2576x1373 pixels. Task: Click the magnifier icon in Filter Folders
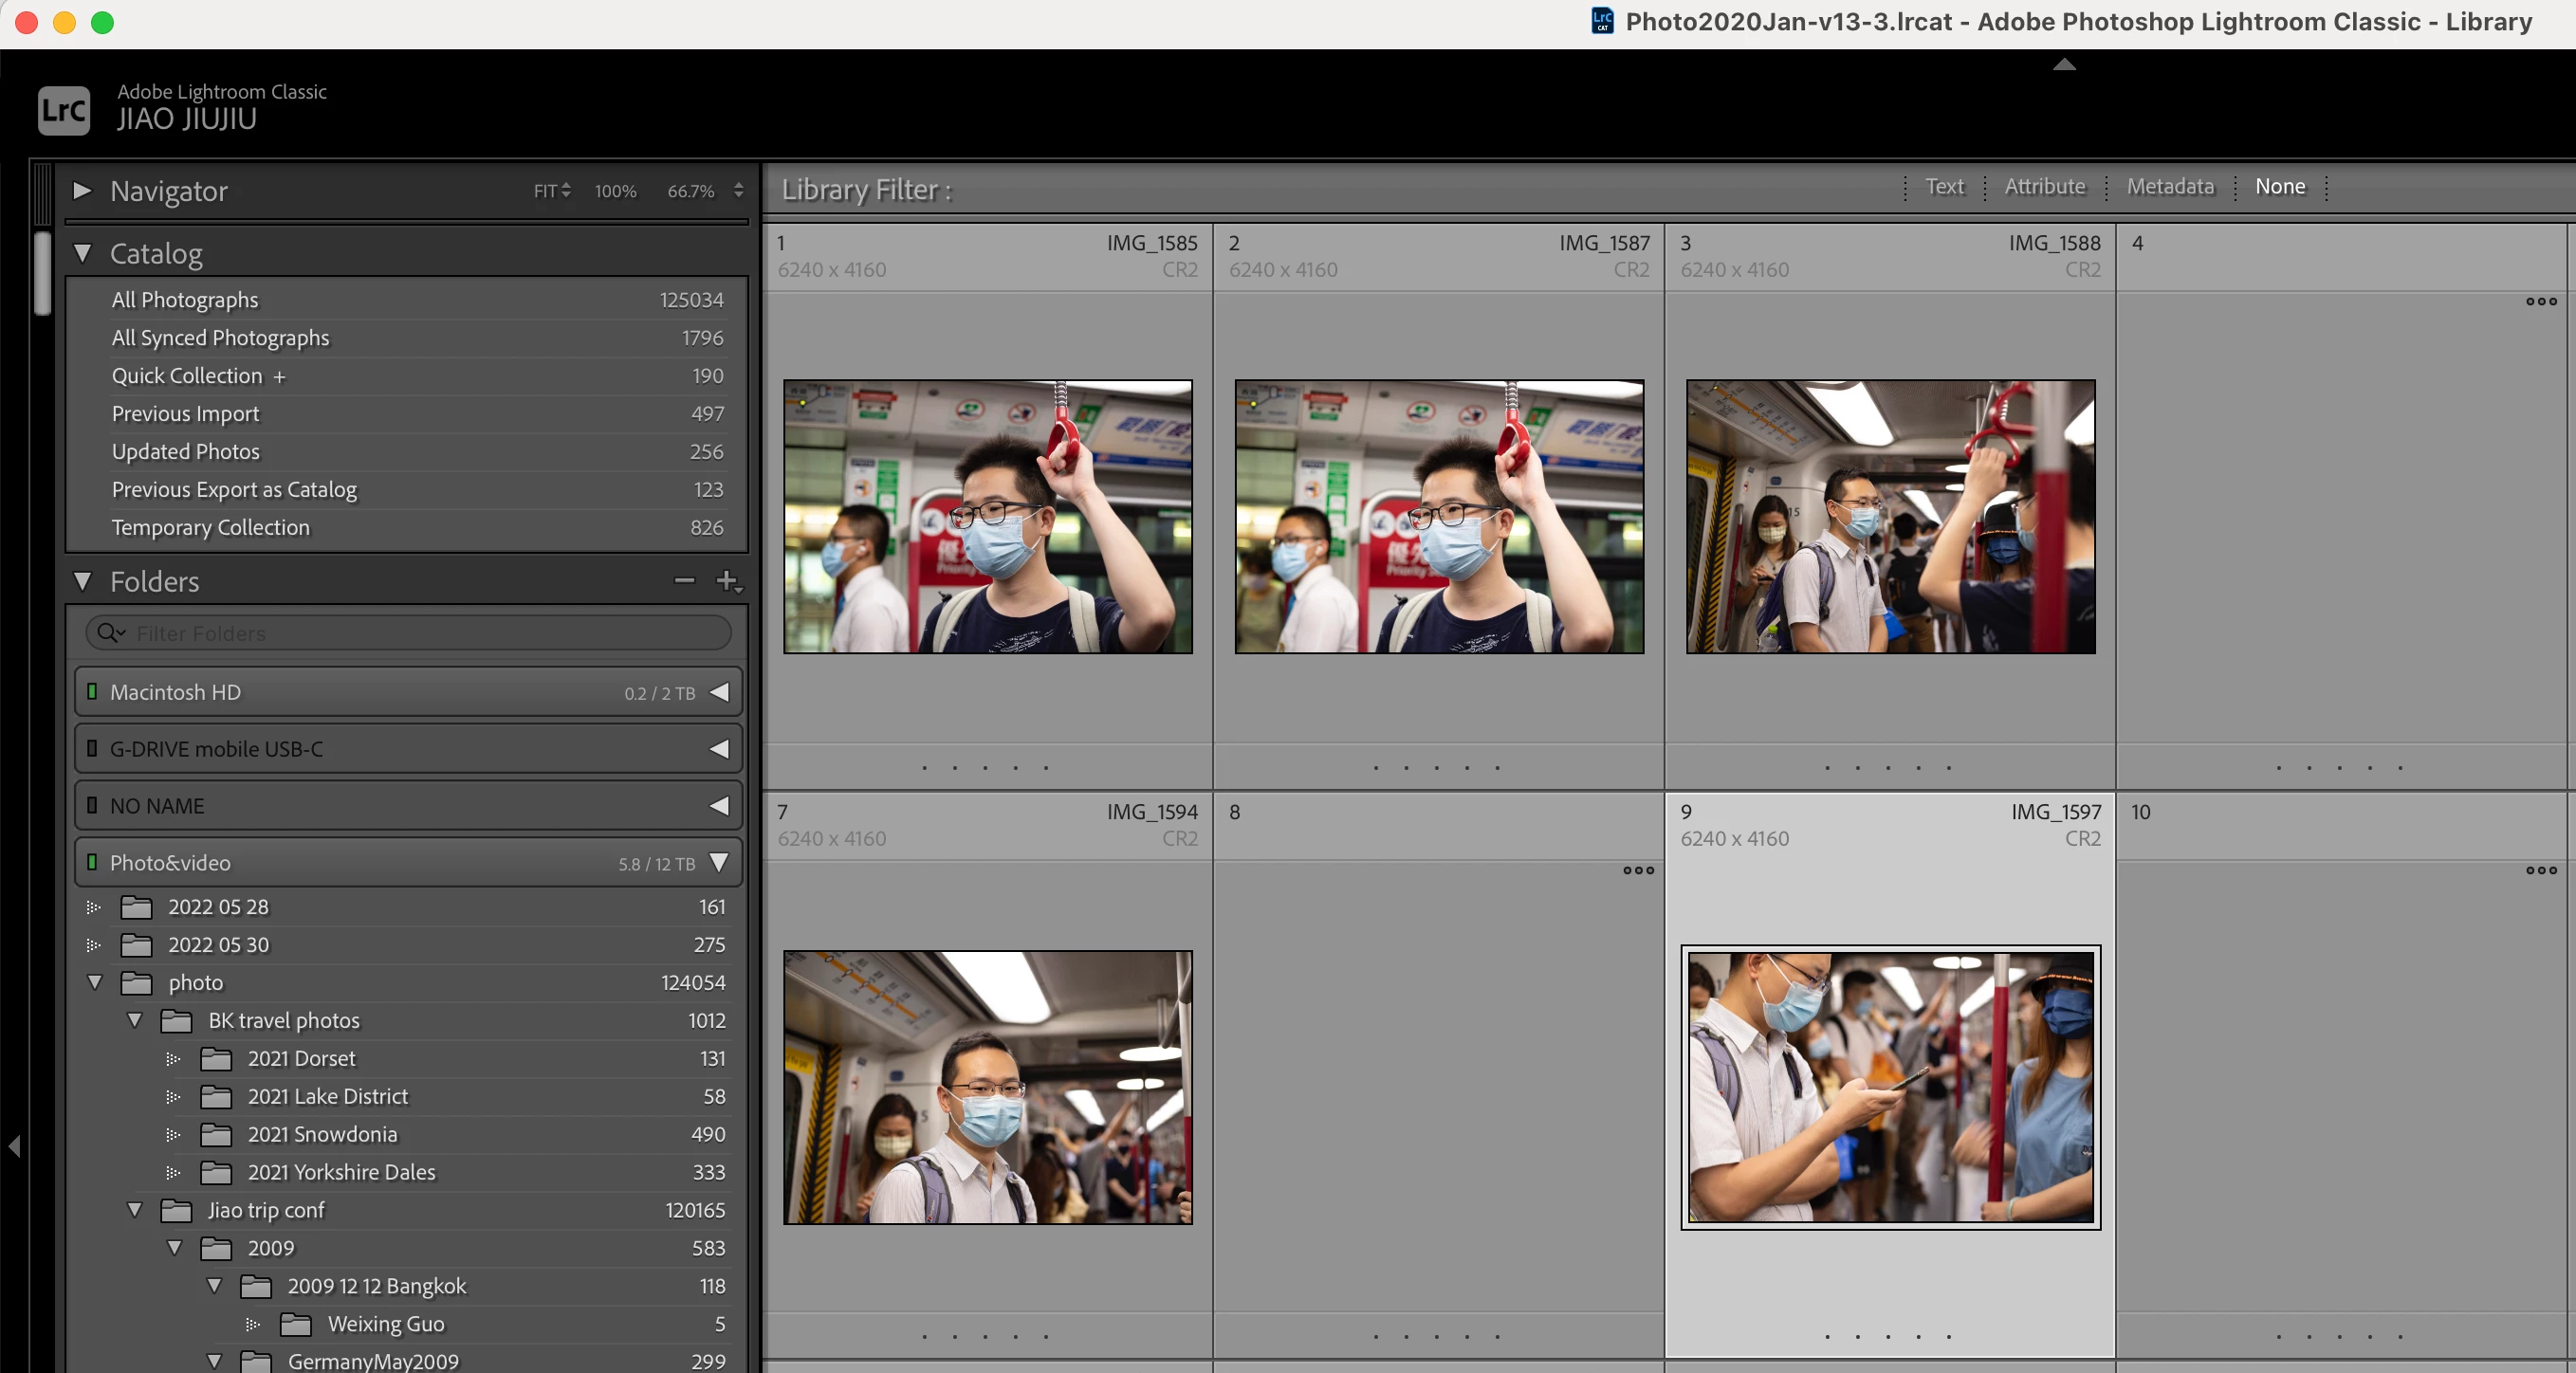click(108, 633)
